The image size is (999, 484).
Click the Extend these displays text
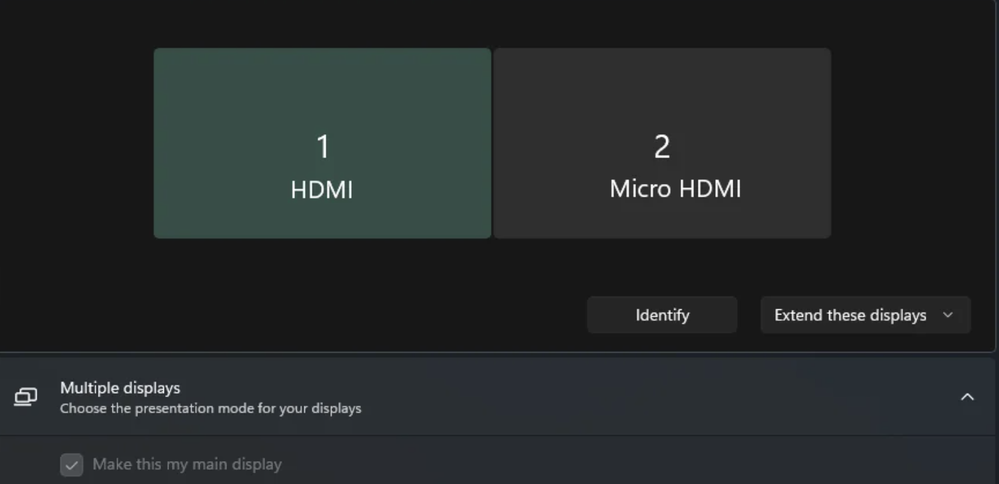(850, 315)
